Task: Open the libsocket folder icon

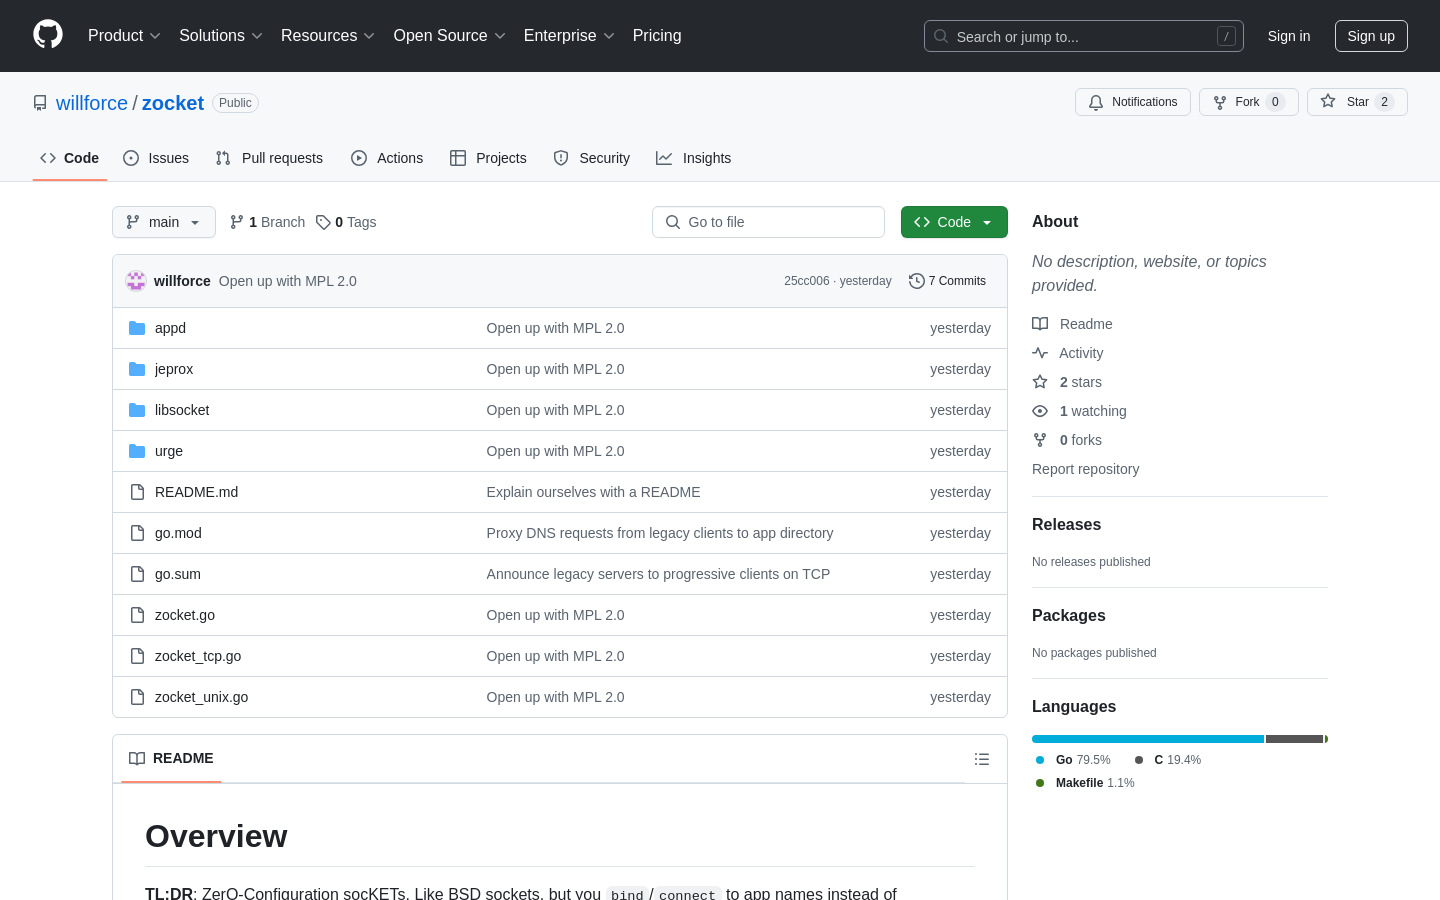Action: [137, 410]
